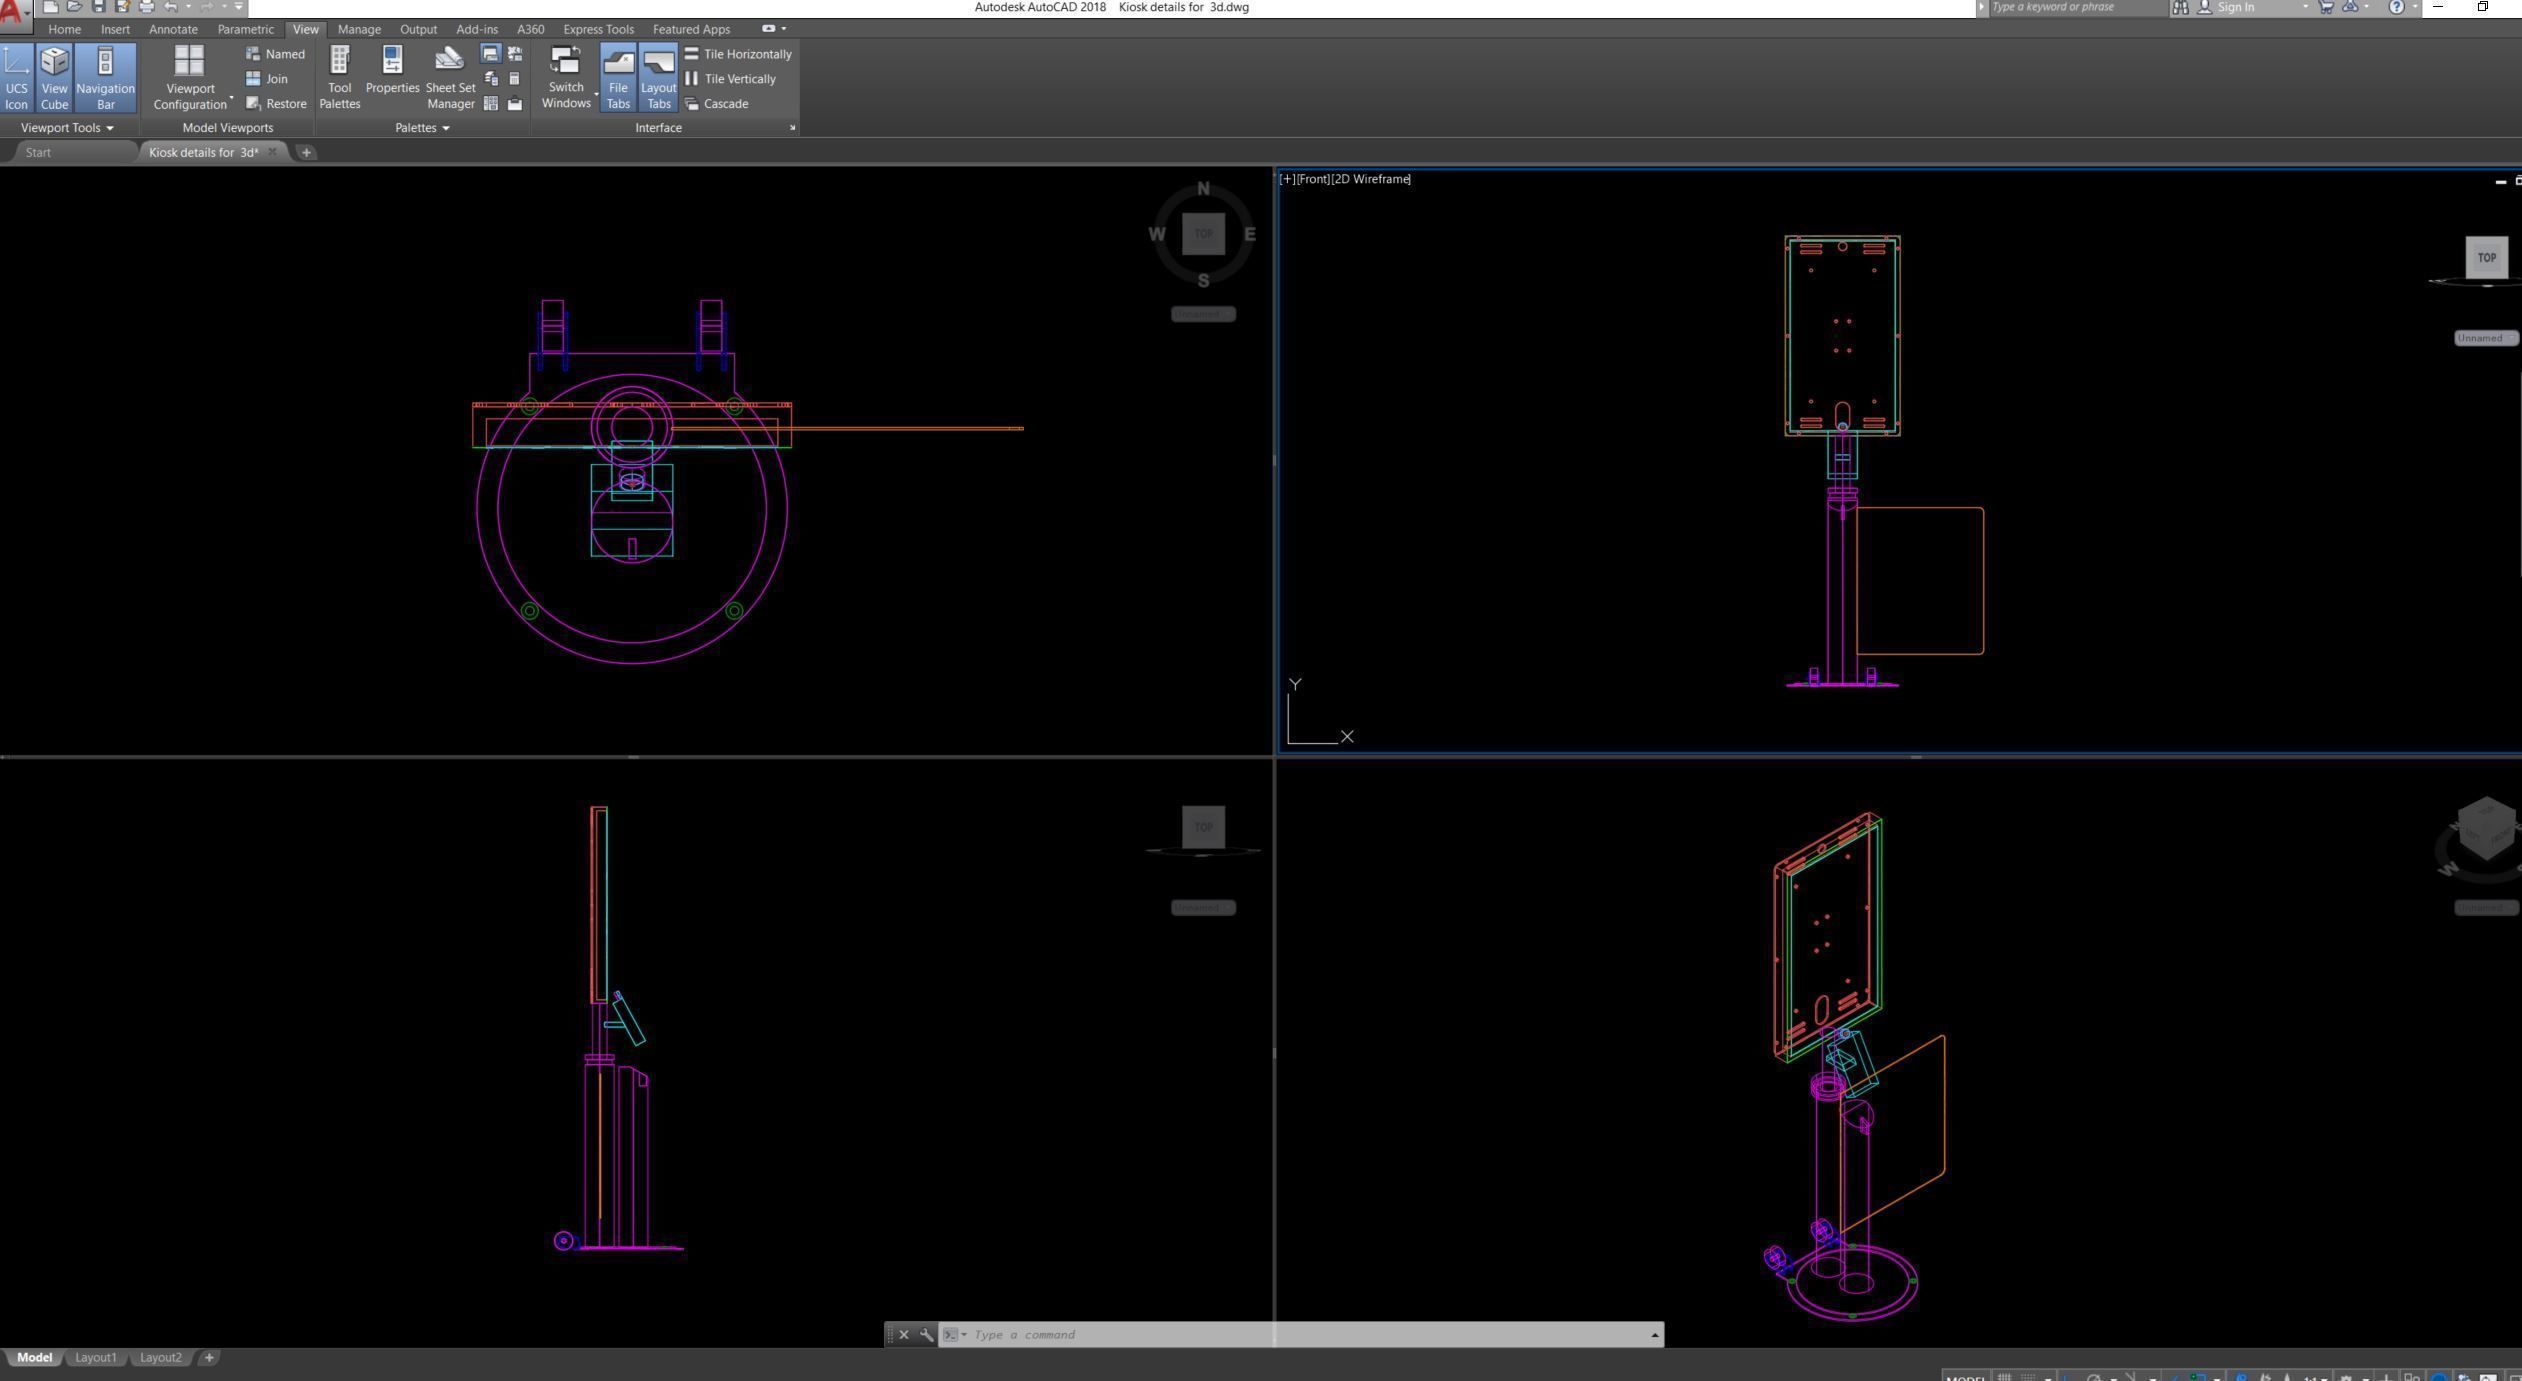This screenshot has height=1381, width=2522.
Task: Click the Undo arrow icon
Action: pyautogui.click(x=170, y=7)
